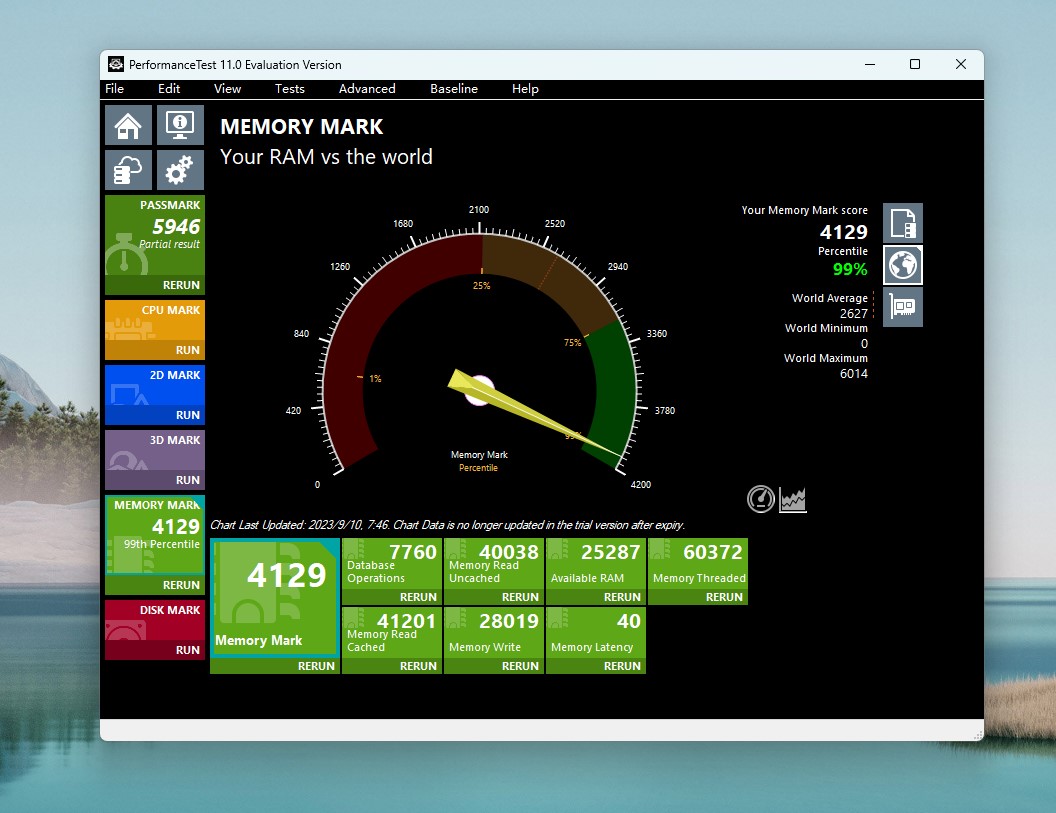Go to the Home screen icon
The height and width of the screenshot is (813, 1056).
click(x=128, y=125)
